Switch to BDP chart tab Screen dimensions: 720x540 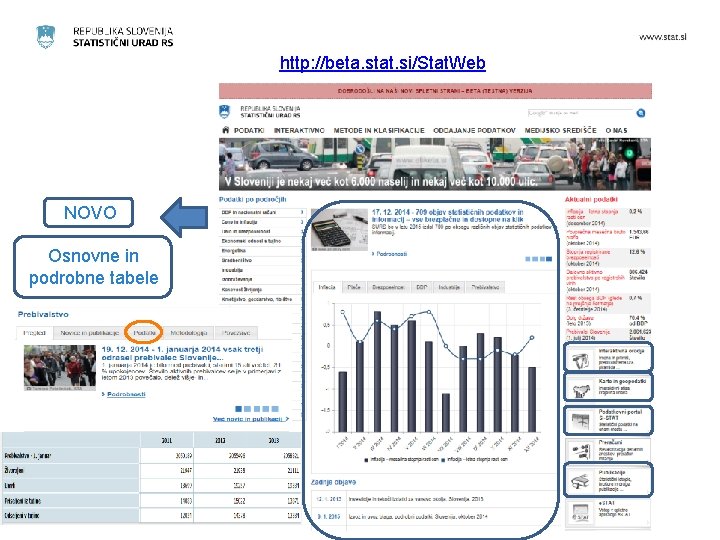click(421, 287)
